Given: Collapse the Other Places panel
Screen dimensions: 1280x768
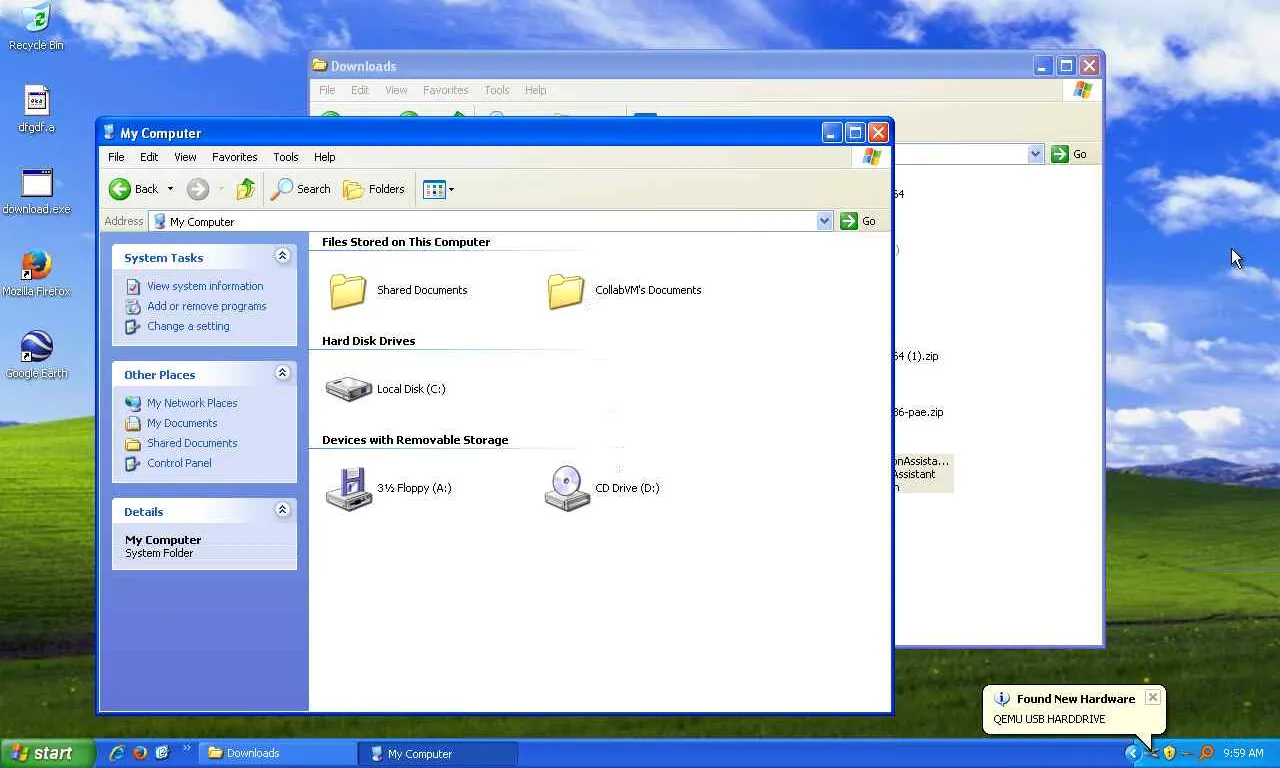Looking at the screenshot, I should [x=282, y=373].
